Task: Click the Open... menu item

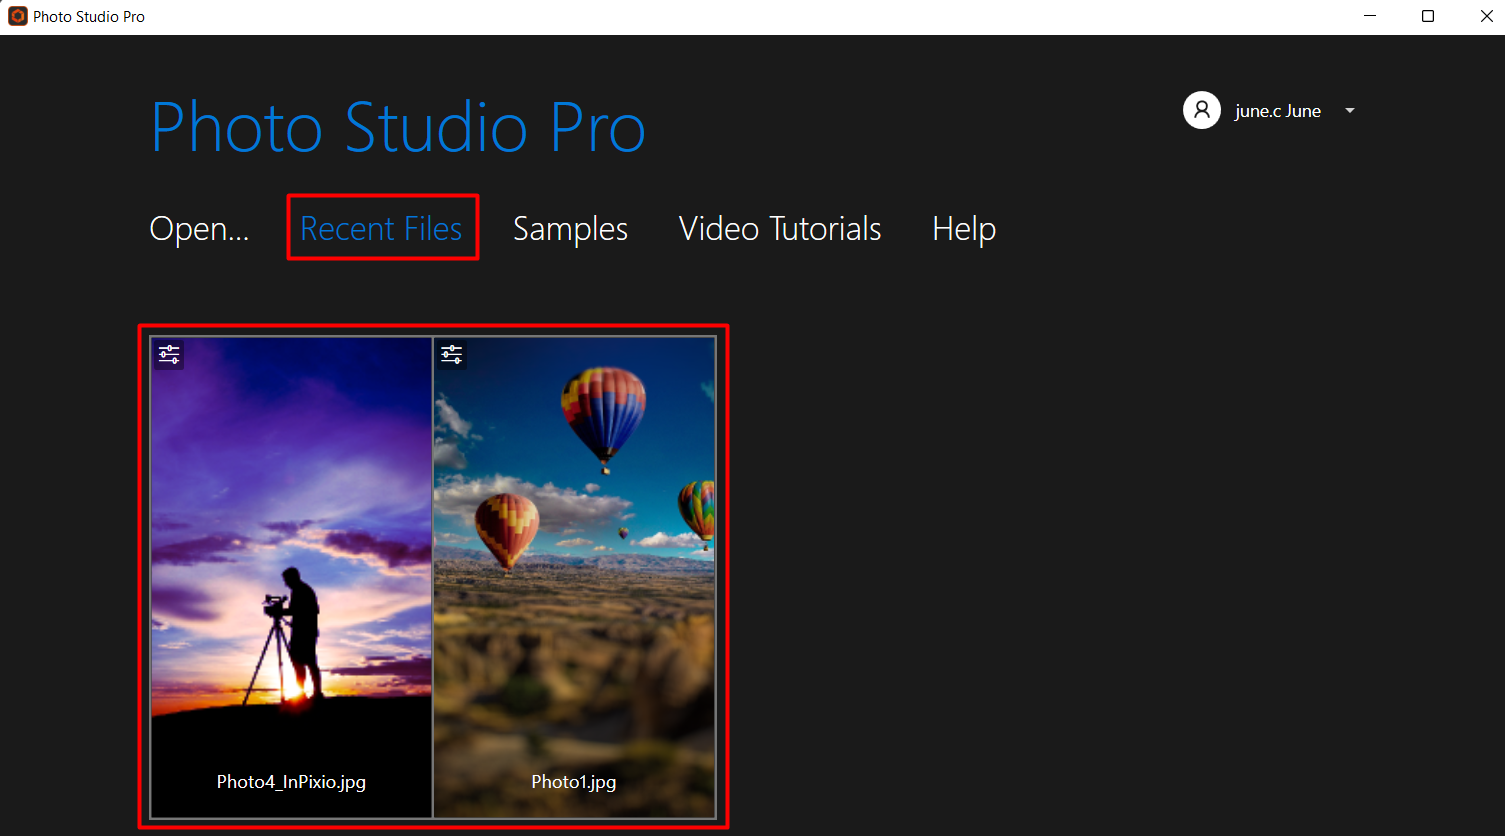Action: 199,229
